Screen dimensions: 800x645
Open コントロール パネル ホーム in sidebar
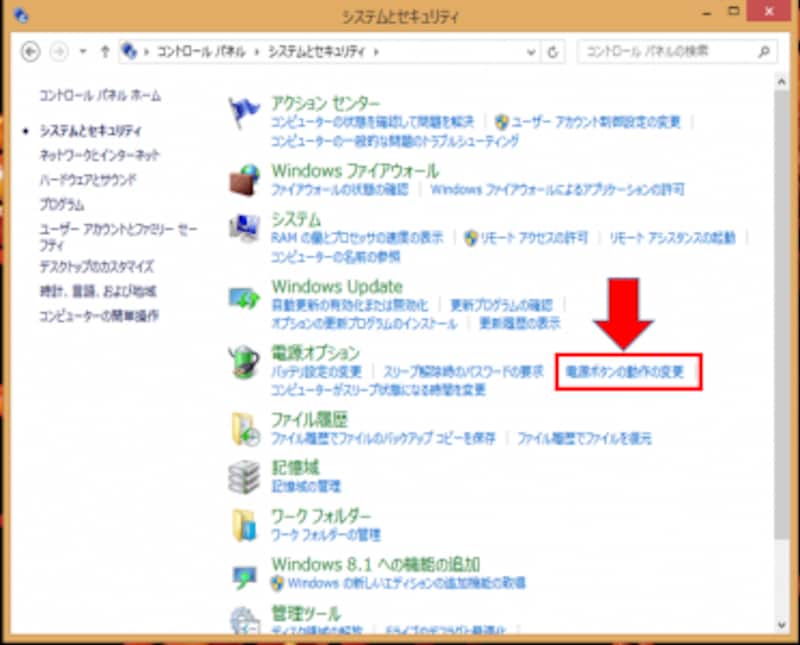(100, 95)
